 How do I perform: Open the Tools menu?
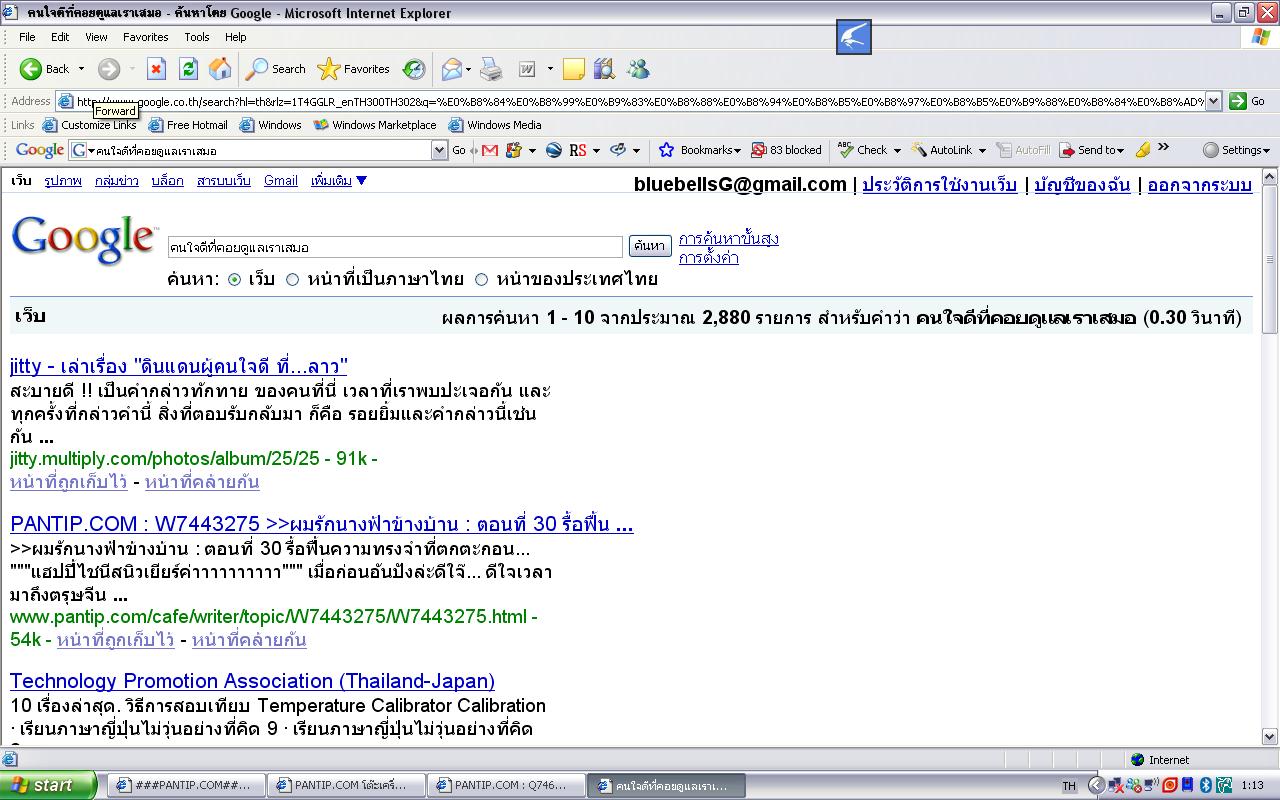tap(197, 37)
